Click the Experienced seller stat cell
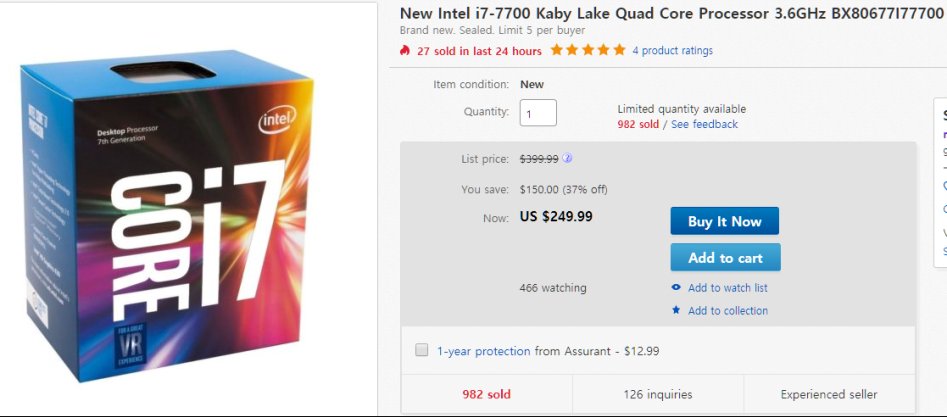Image resolution: width=947 pixels, height=417 pixels. pos(829,394)
